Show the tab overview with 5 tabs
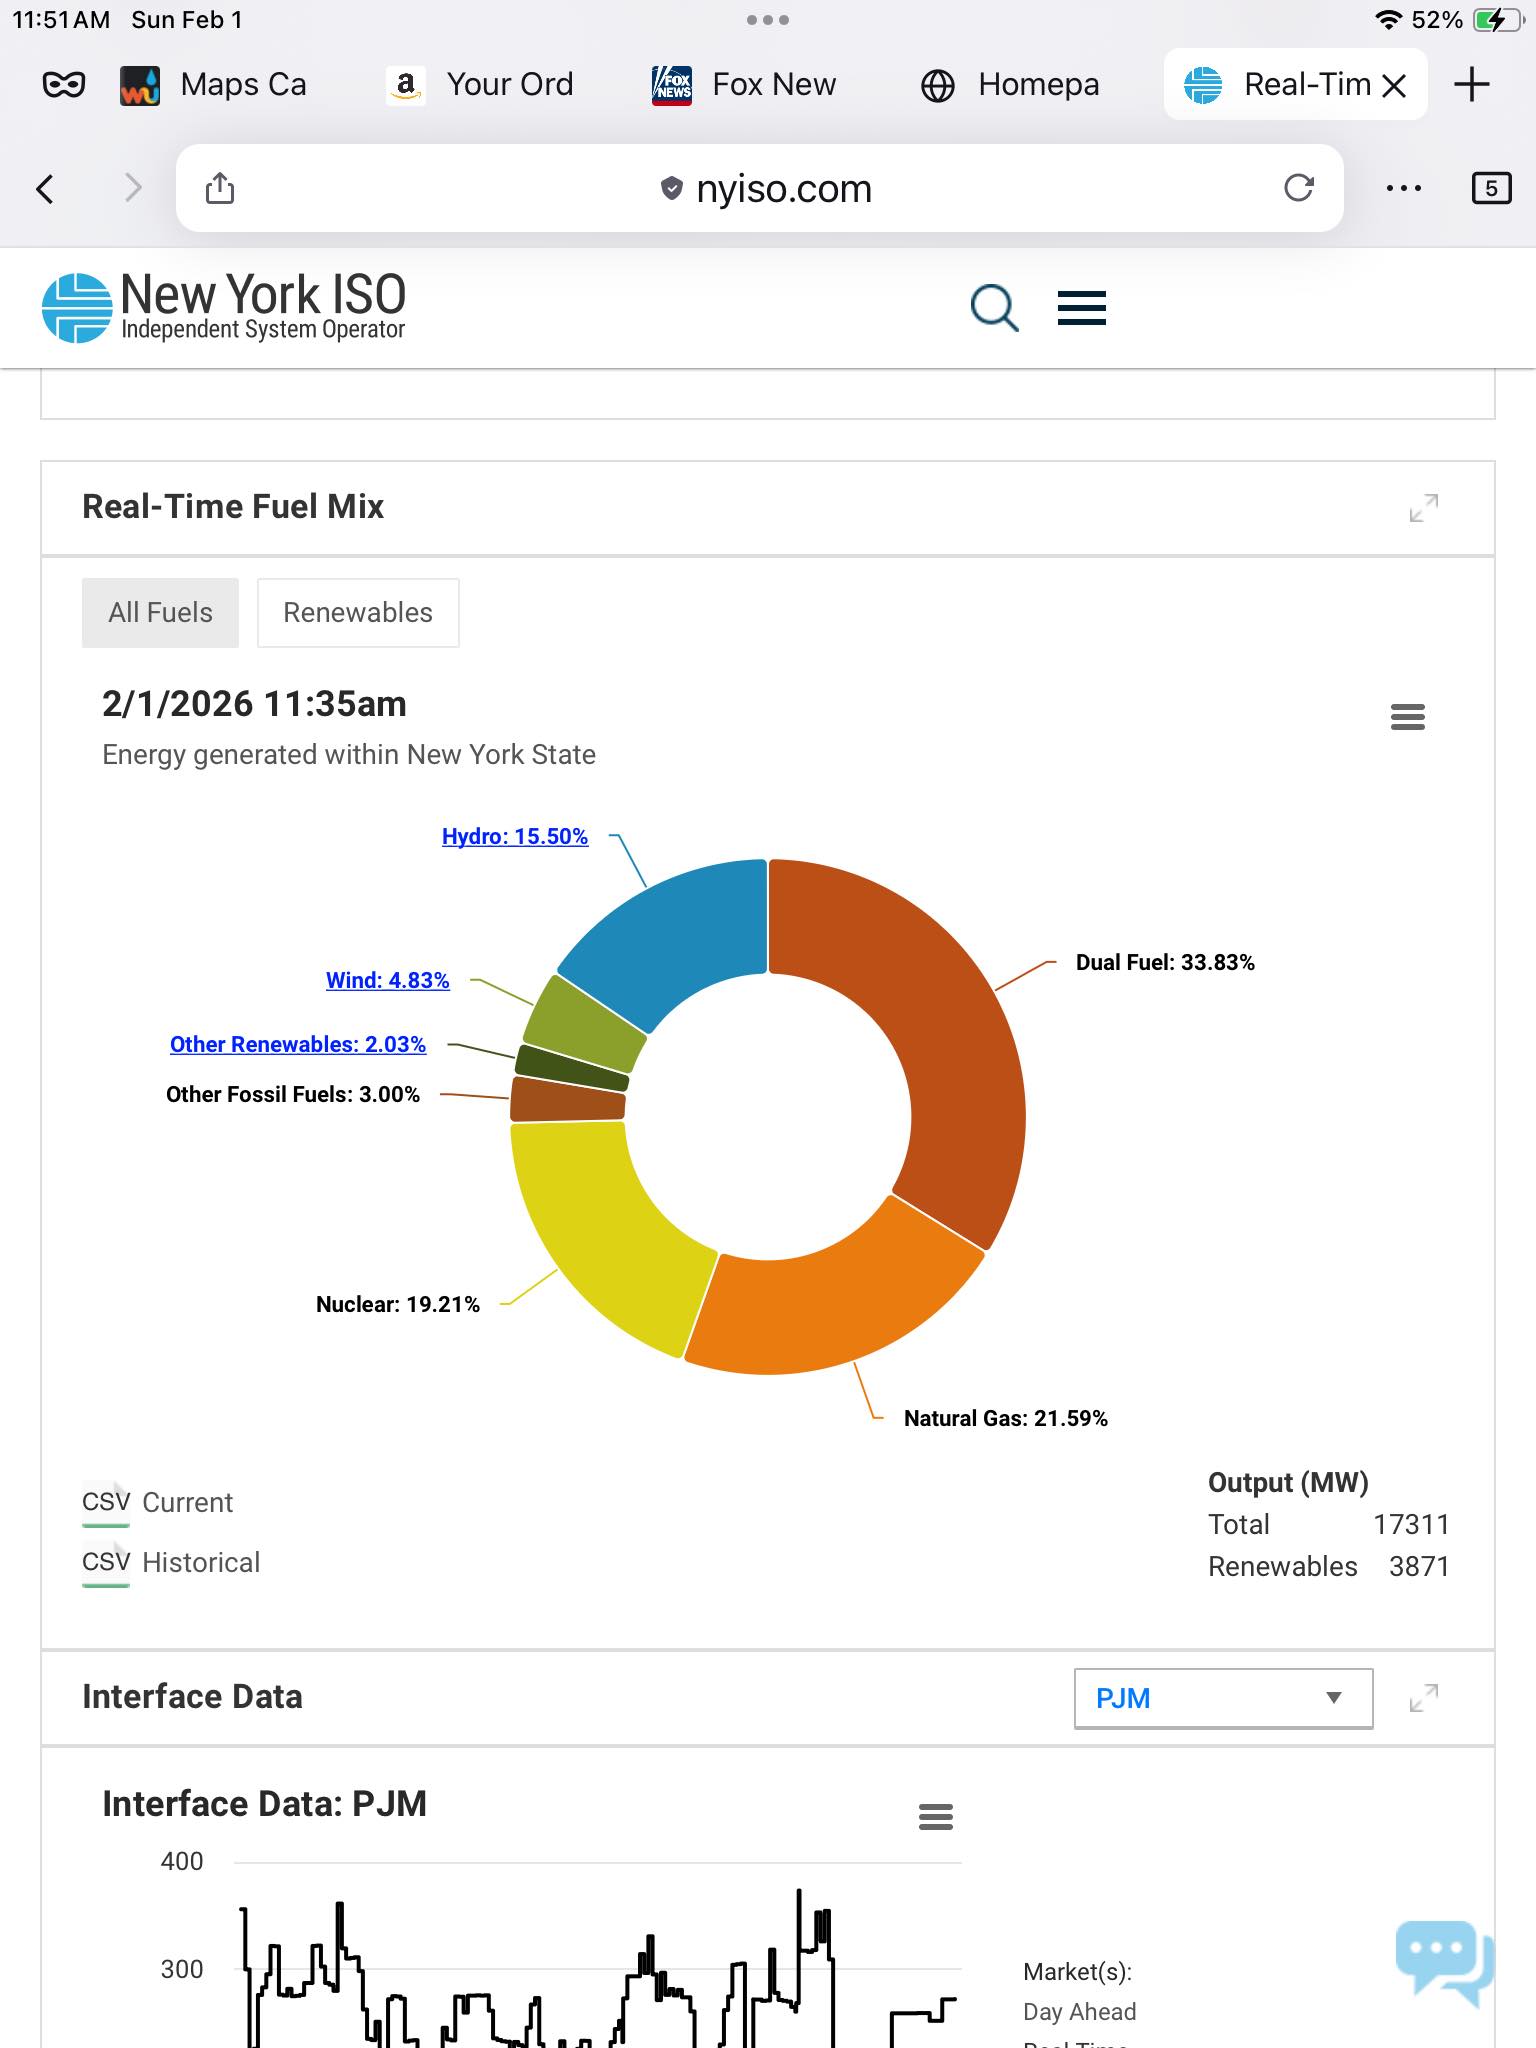Viewport: 1536px width, 2048px height. [1491, 188]
